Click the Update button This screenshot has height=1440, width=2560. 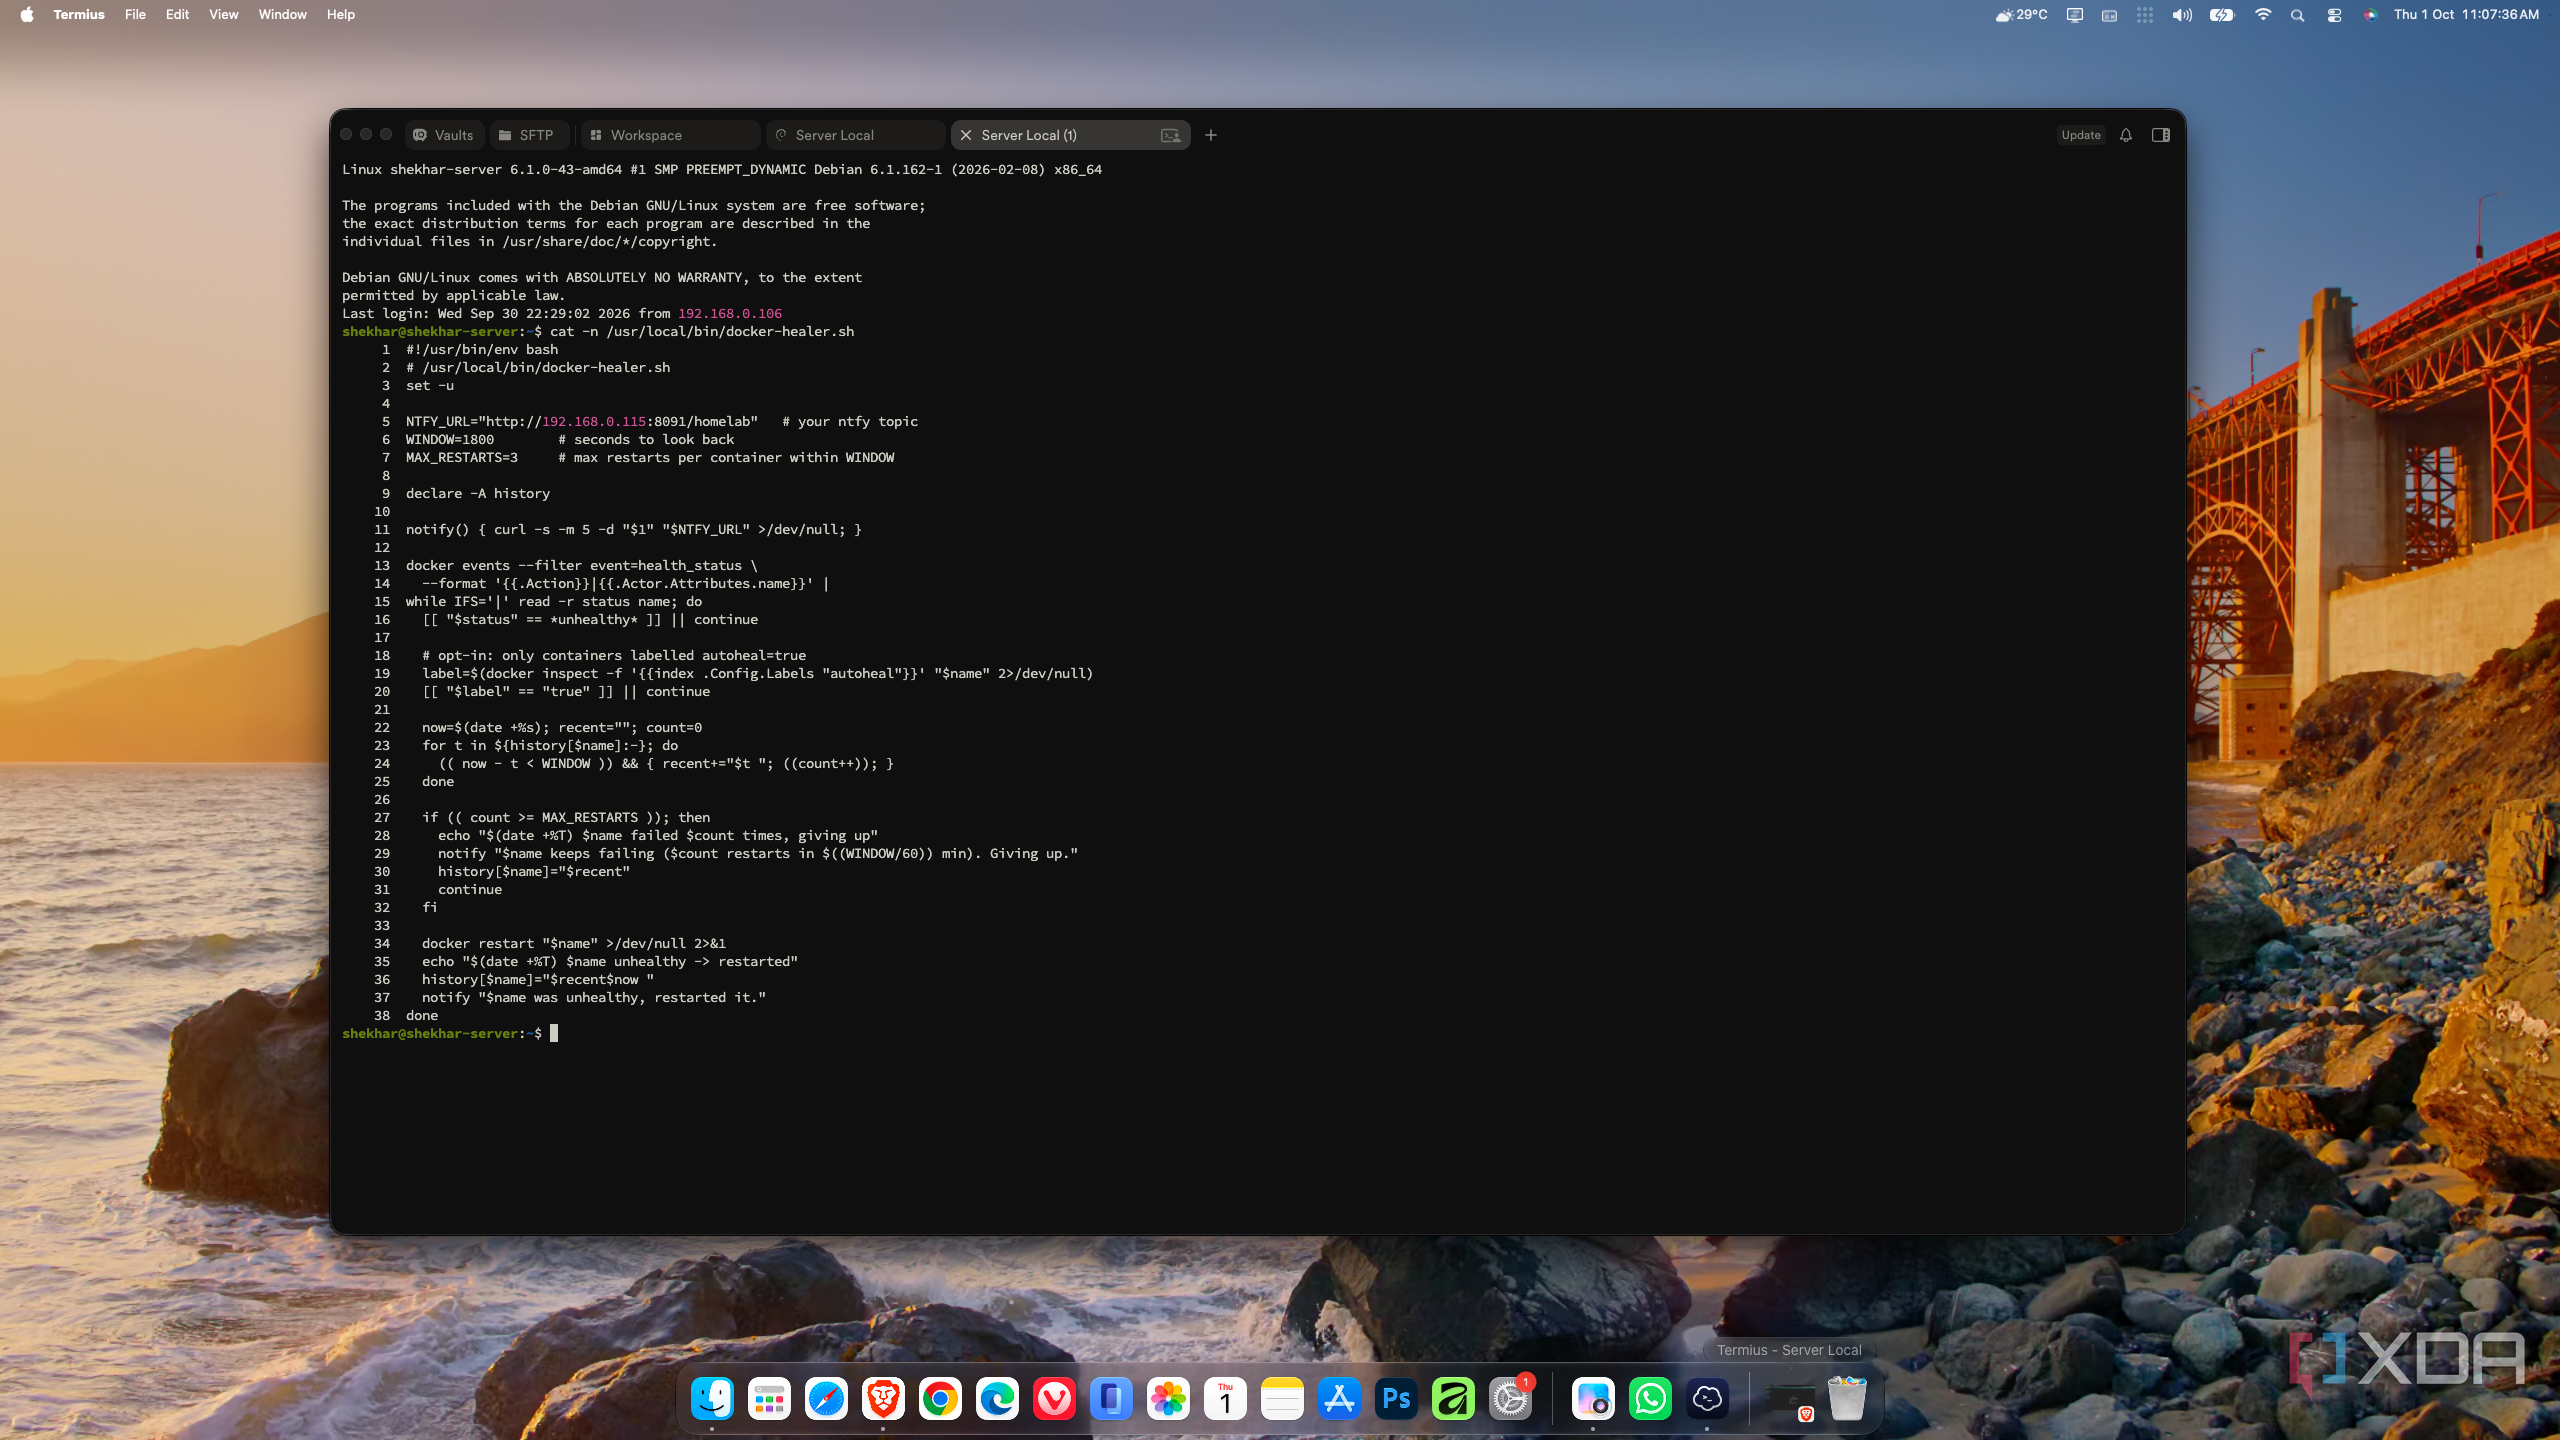click(2080, 135)
